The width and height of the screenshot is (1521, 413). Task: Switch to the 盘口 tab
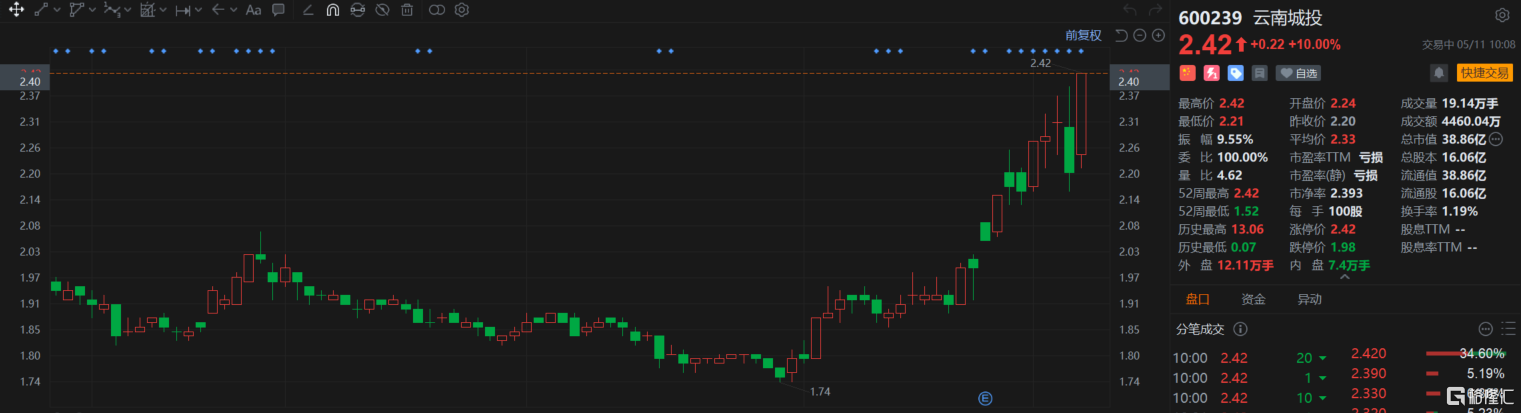pos(1197,299)
